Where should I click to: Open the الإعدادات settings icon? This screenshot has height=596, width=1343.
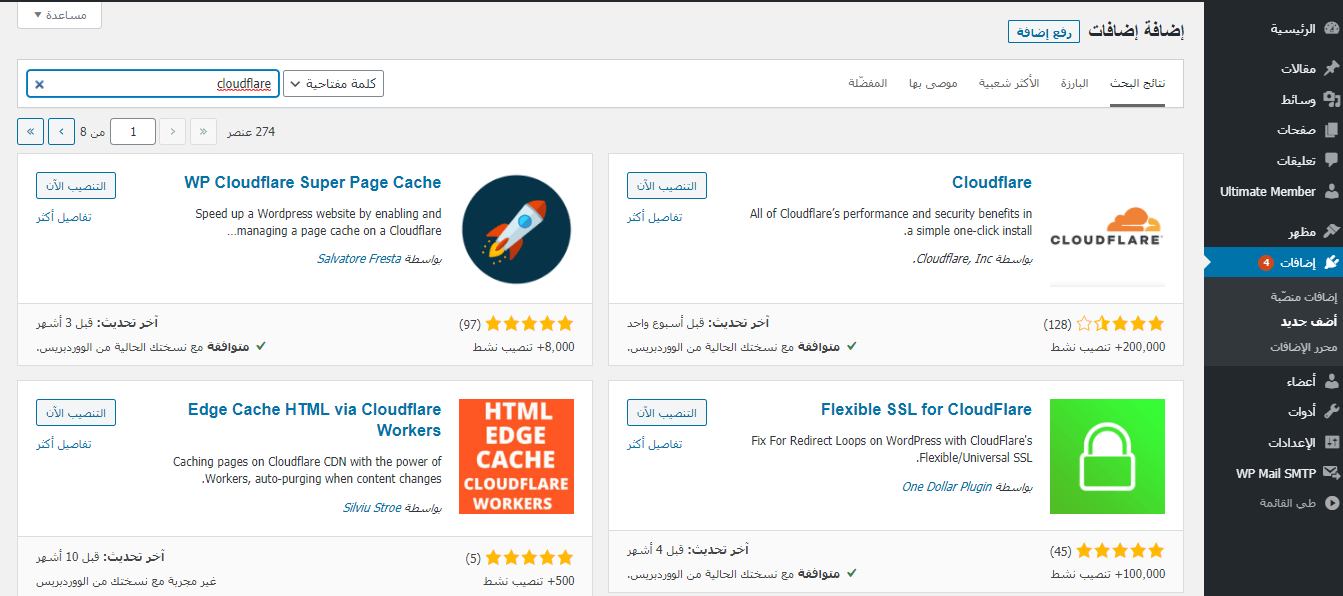coord(1330,442)
